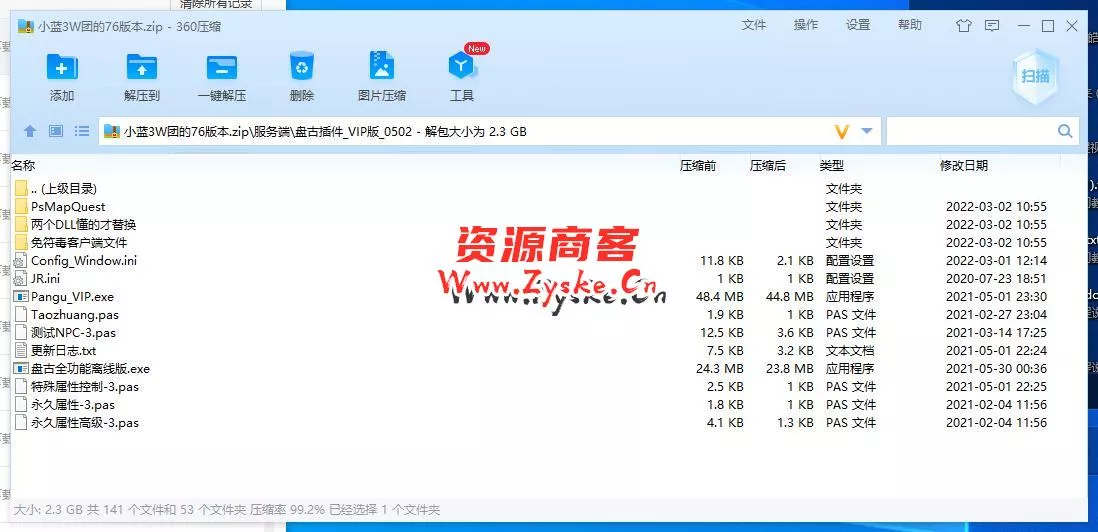
Task: Click the Scan (扫描) hexagon button
Action: coord(1034,77)
